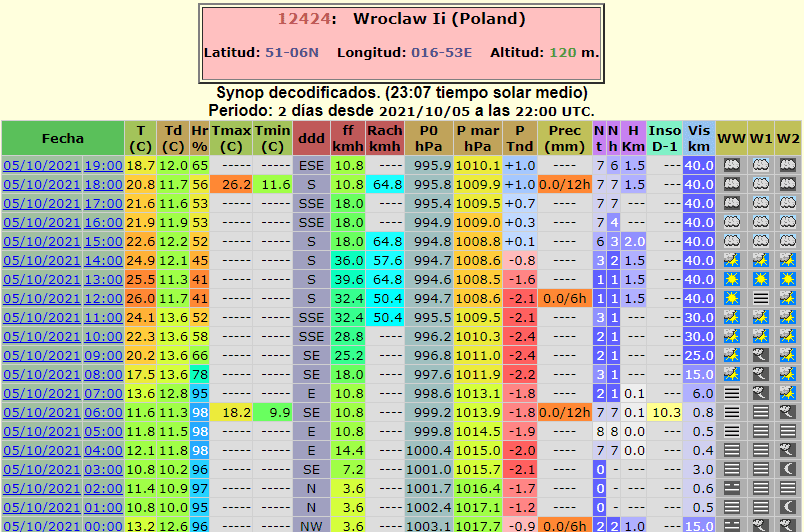Screen dimensions: 804x532
Task: Open the 19:00 time link
Action: (104, 166)
